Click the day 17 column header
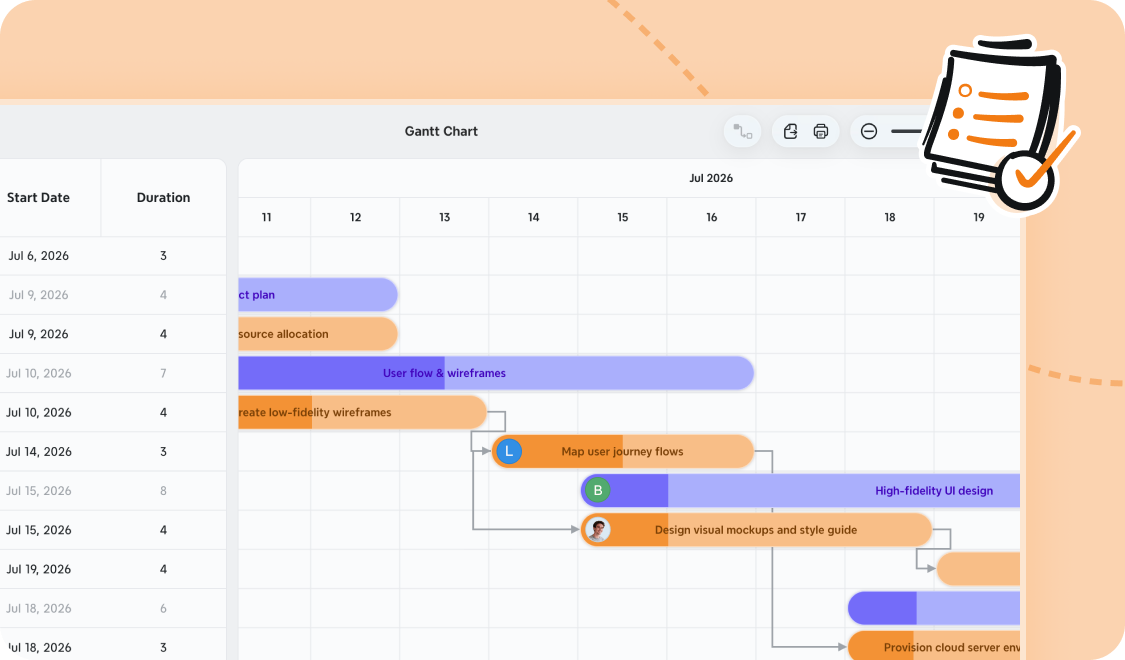The width and height of the screenshot is (1125, 660). click(x=801, y=217)
